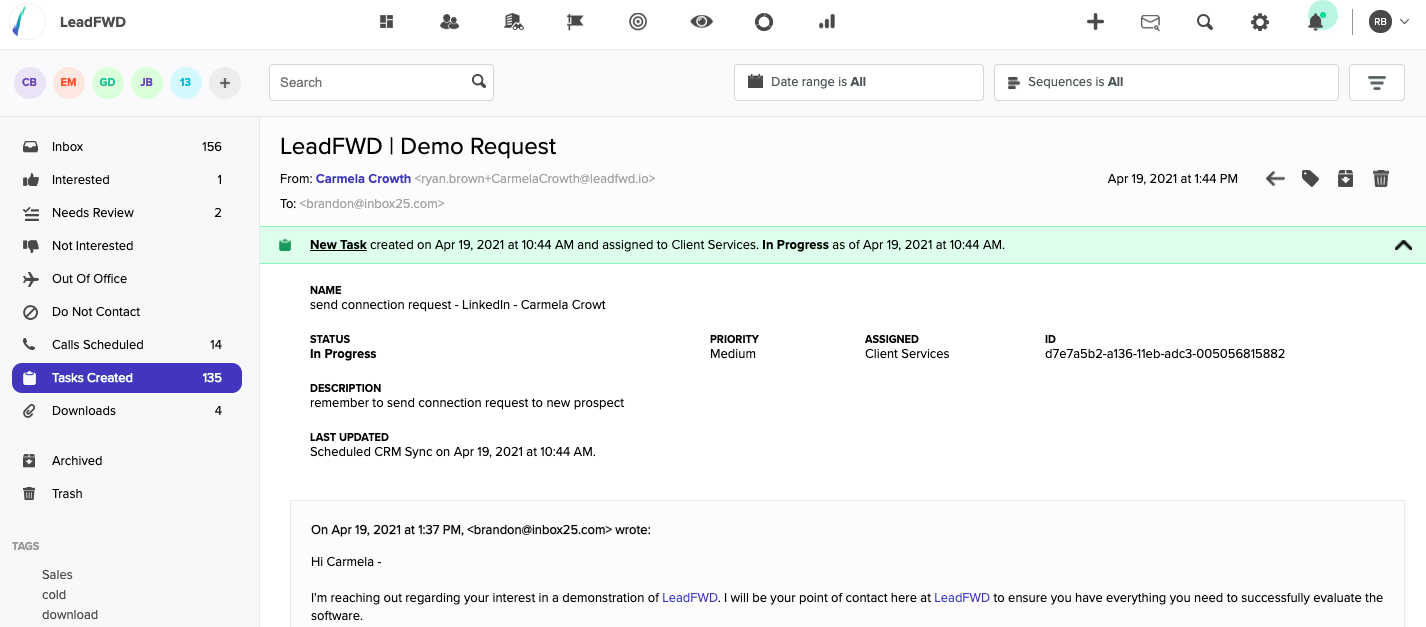Open the Archived folder
The width and height of the screenshot is (1426, 627).
click(127, 461)
